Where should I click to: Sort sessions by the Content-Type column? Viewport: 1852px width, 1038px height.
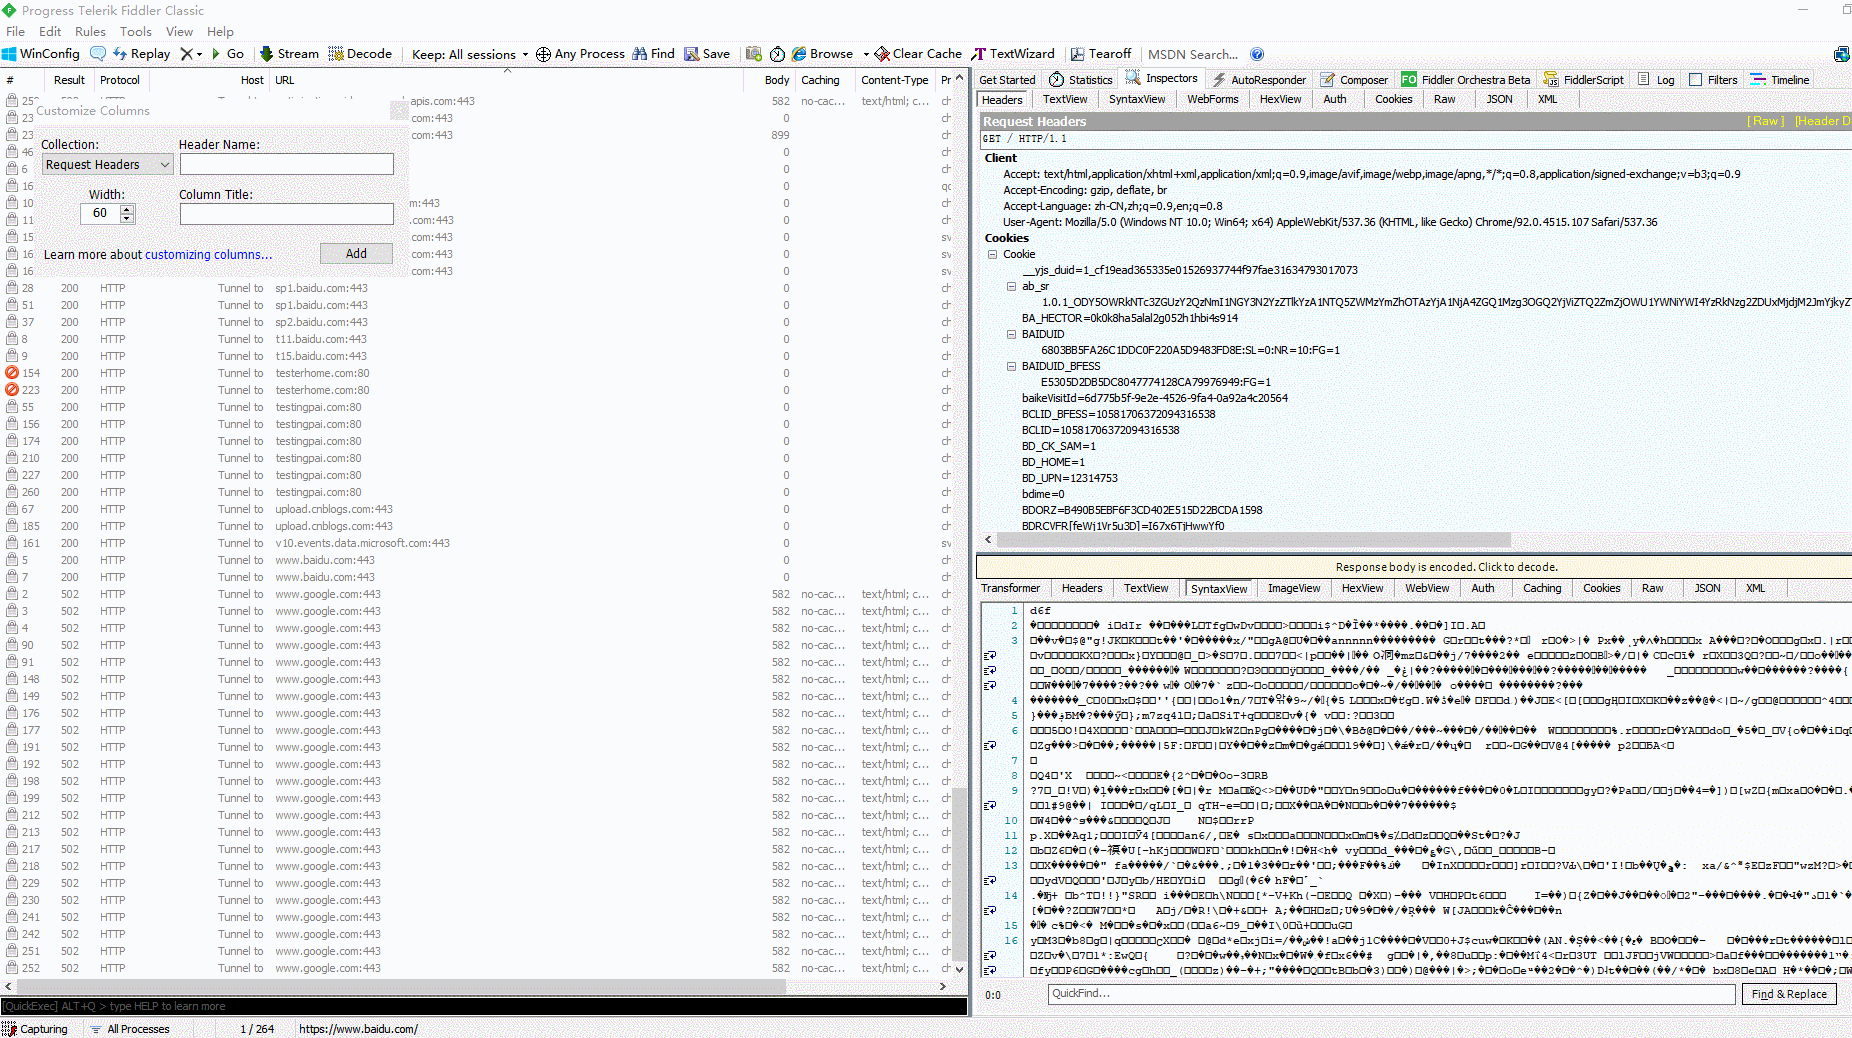tap(894, 80)
